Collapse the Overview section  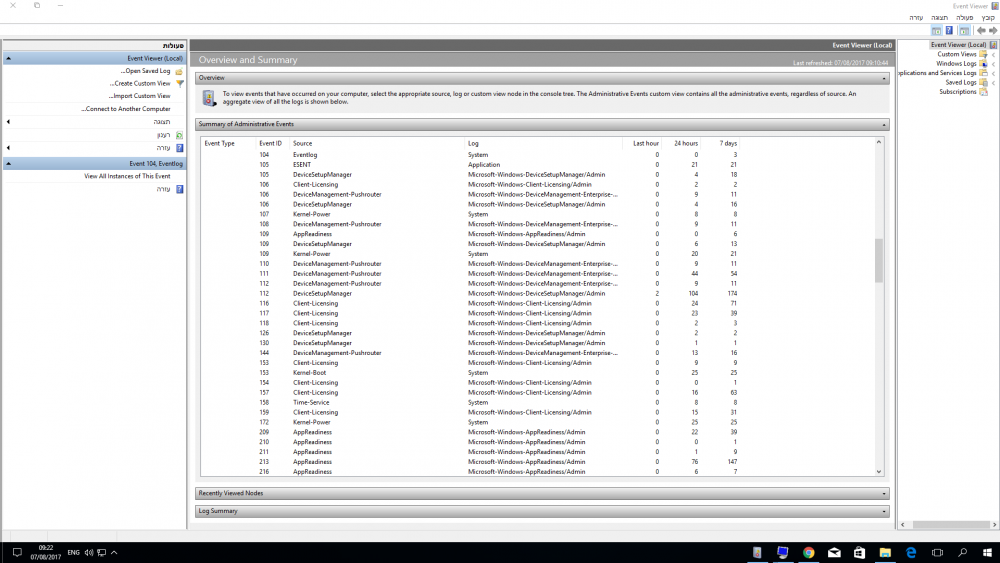pyautogui.click(x=884, y=78)
